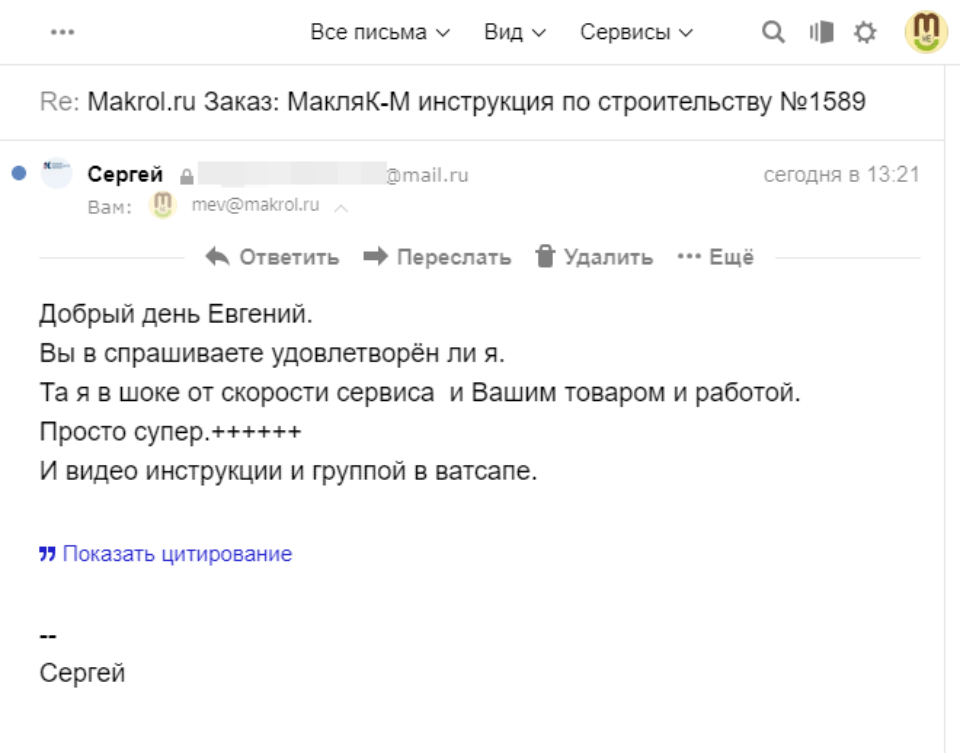Reply using the "Ответить" button

point(272,257)
